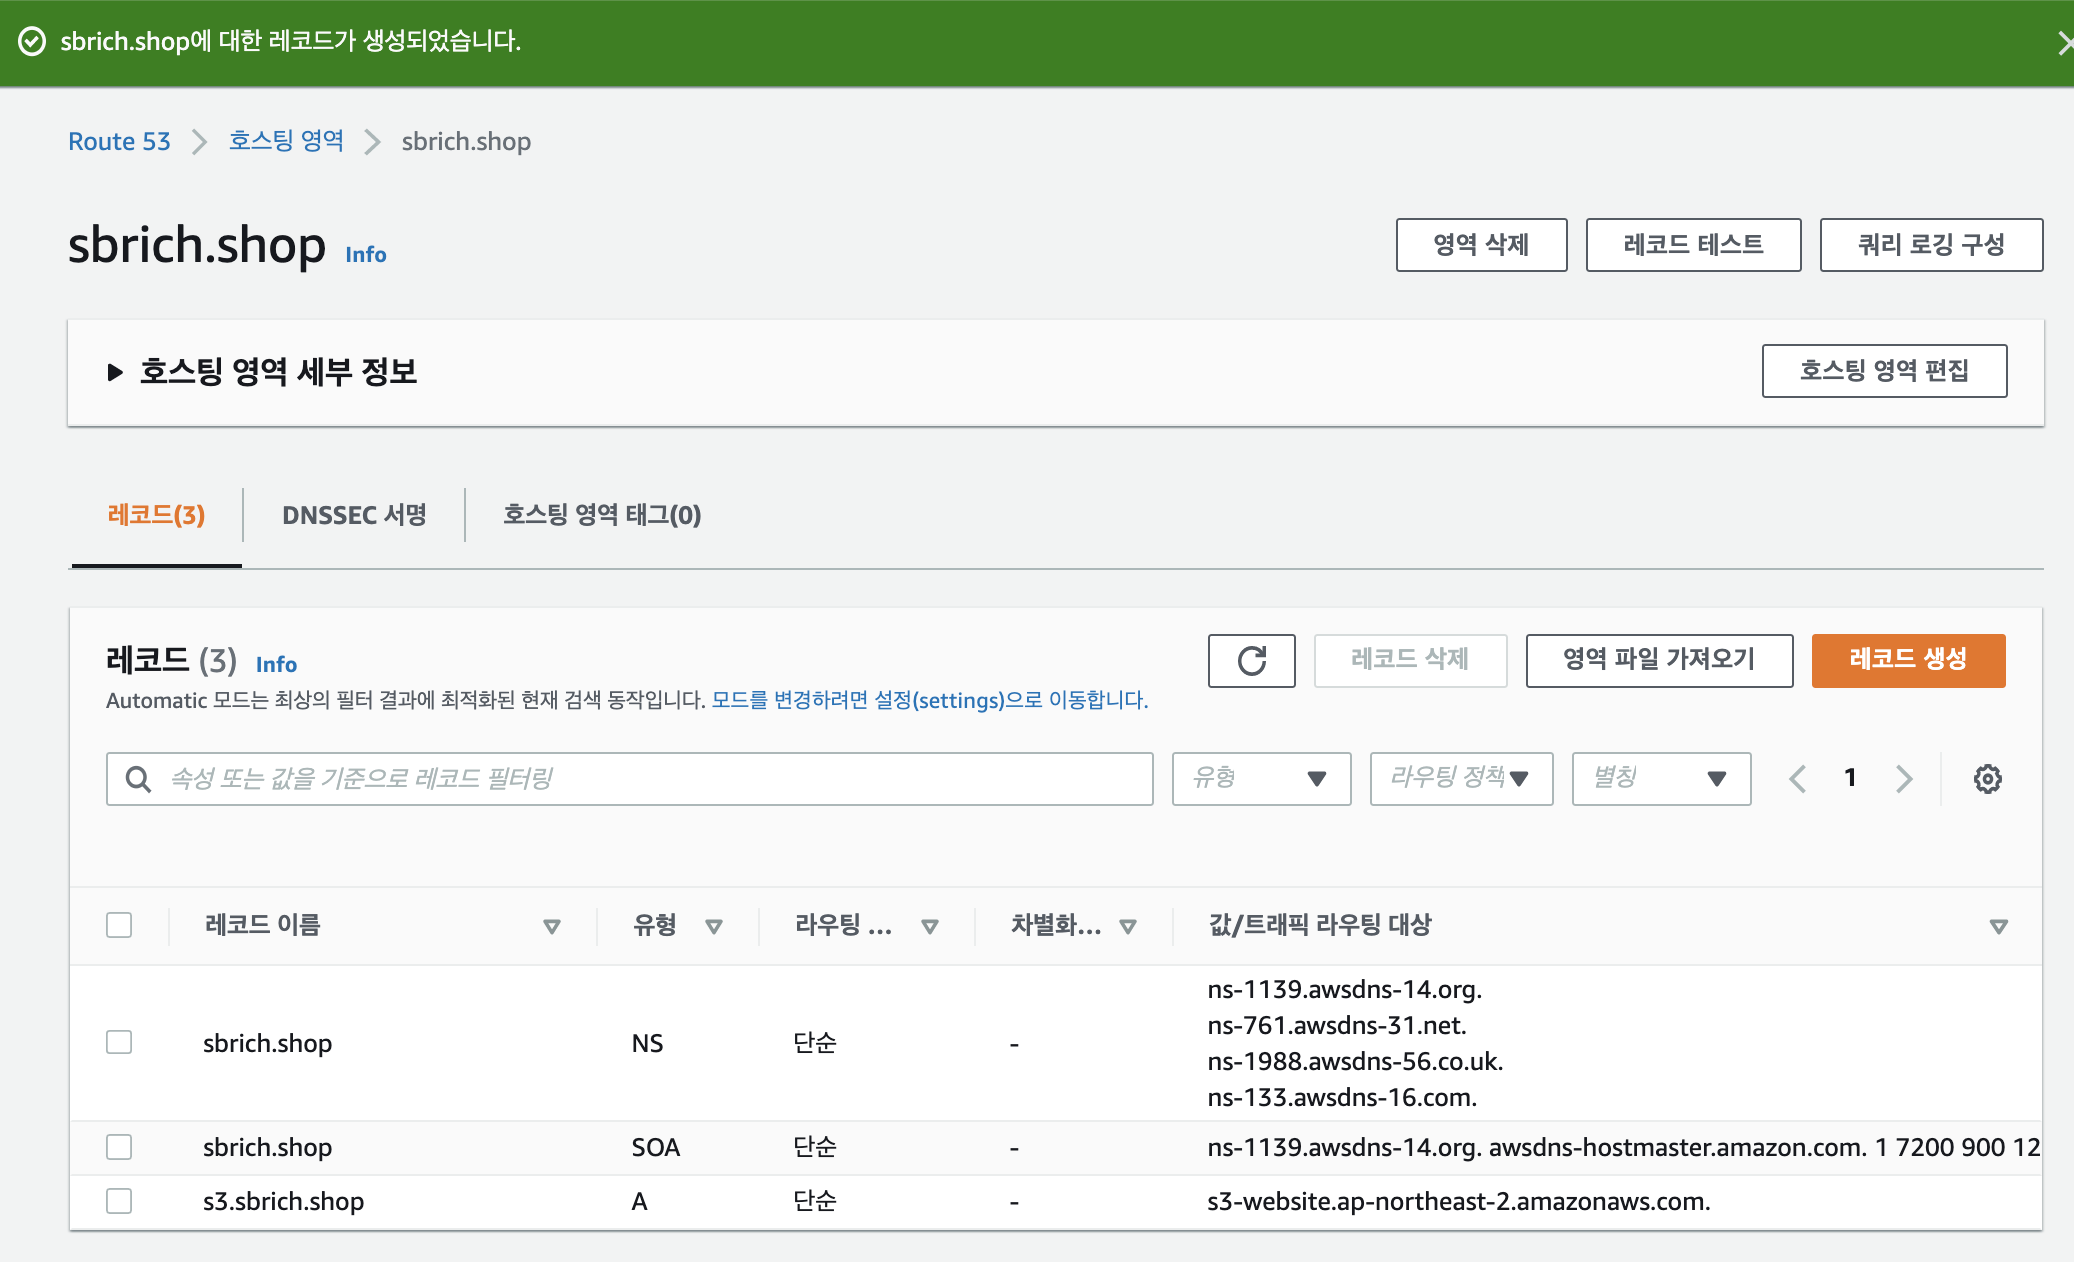
Task: Sort by 라우팅 column arrow
Action: 929,926
